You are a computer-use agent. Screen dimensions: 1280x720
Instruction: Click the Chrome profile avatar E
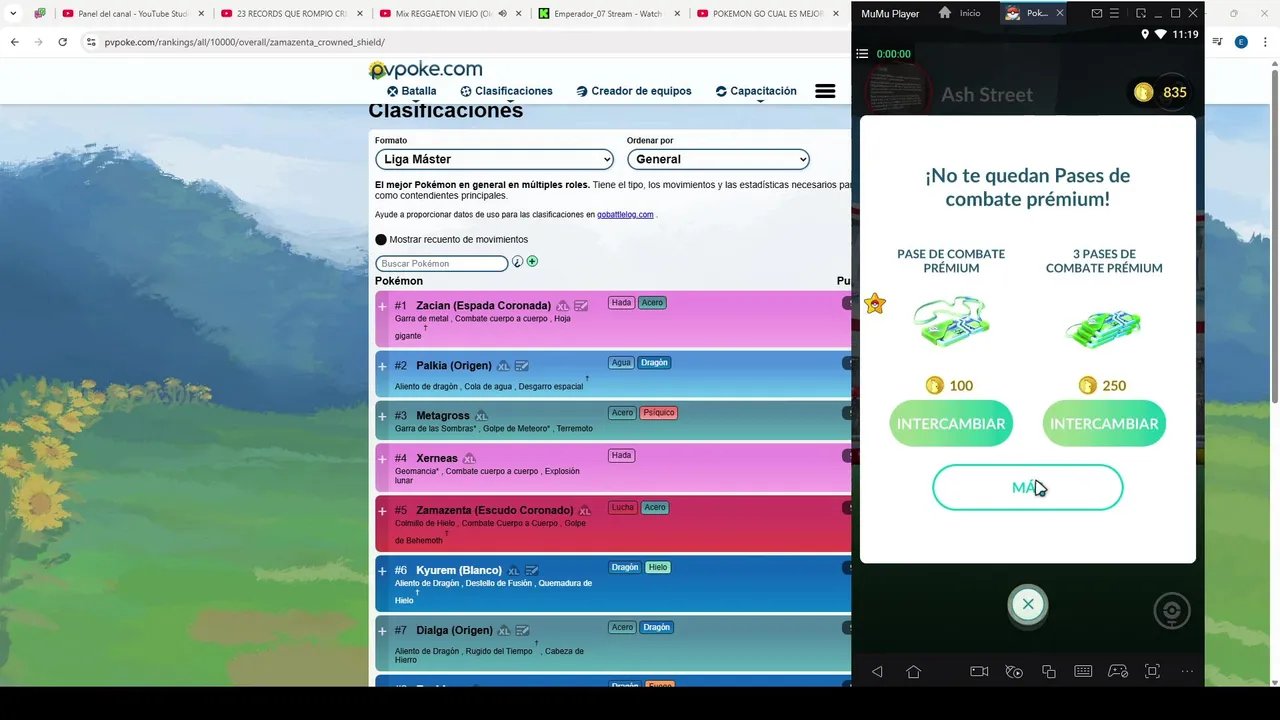coord(1241,42)
